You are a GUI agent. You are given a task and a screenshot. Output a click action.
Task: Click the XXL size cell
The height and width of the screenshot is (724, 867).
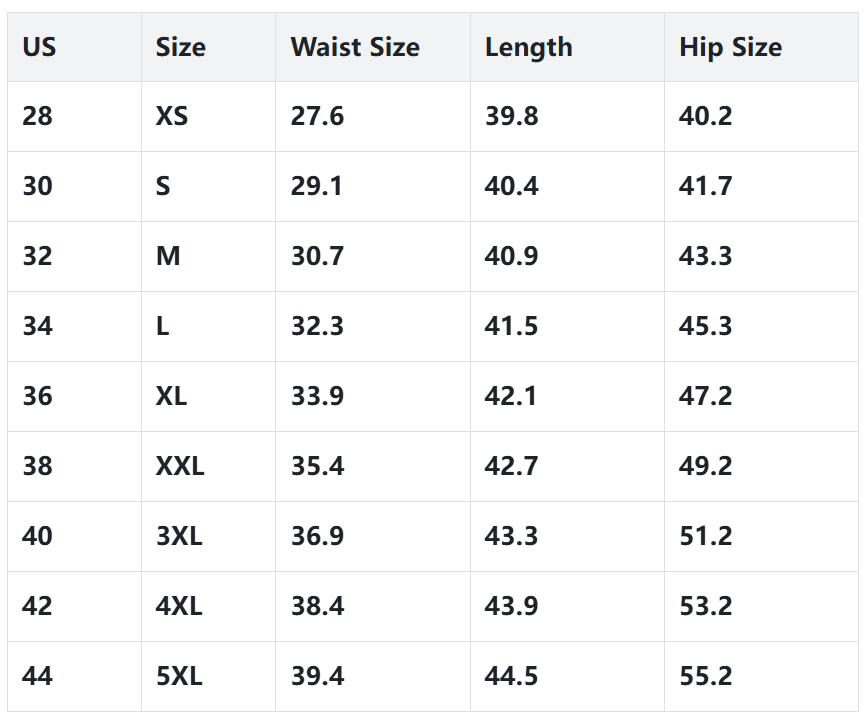[180, 467]
